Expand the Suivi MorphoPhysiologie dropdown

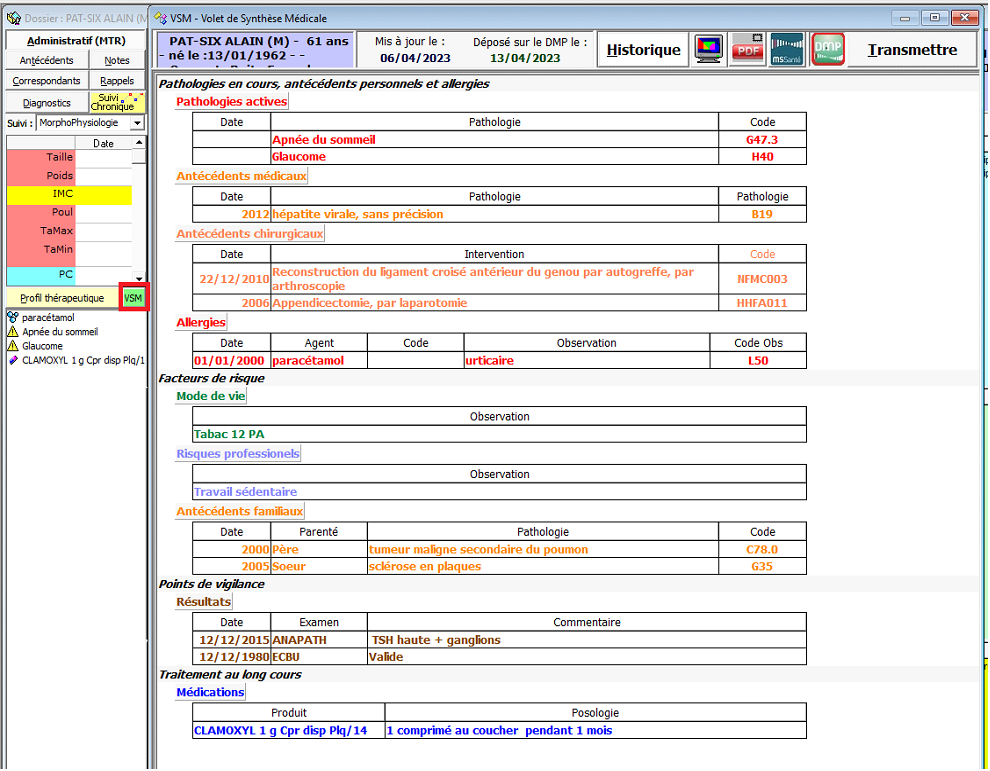(137, 123)
